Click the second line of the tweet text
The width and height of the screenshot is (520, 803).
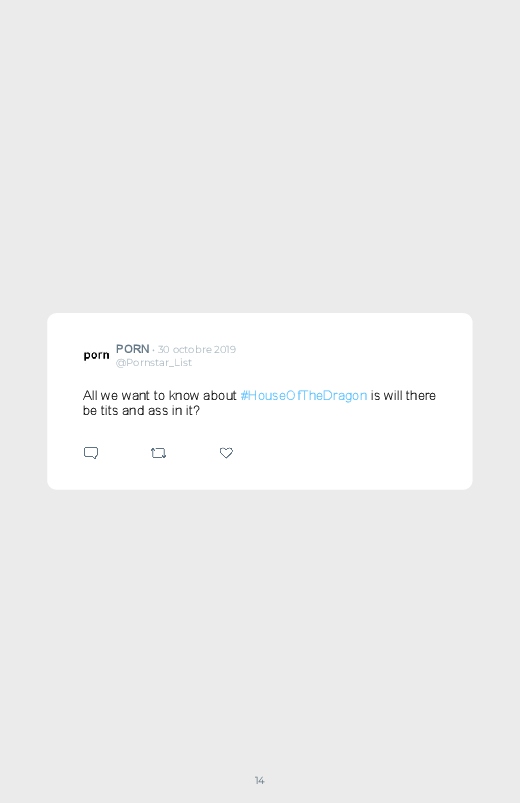141,411
